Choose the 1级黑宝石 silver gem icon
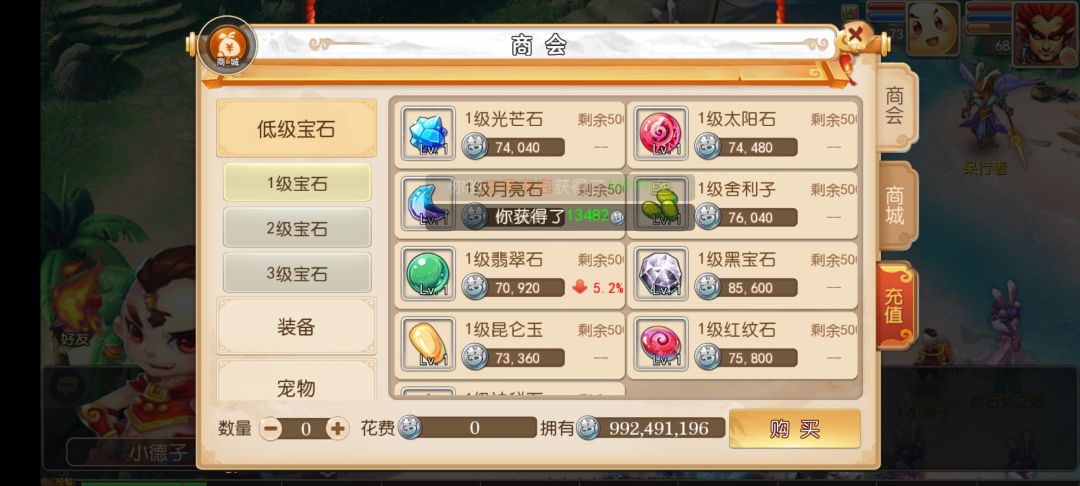 (661, 274)
